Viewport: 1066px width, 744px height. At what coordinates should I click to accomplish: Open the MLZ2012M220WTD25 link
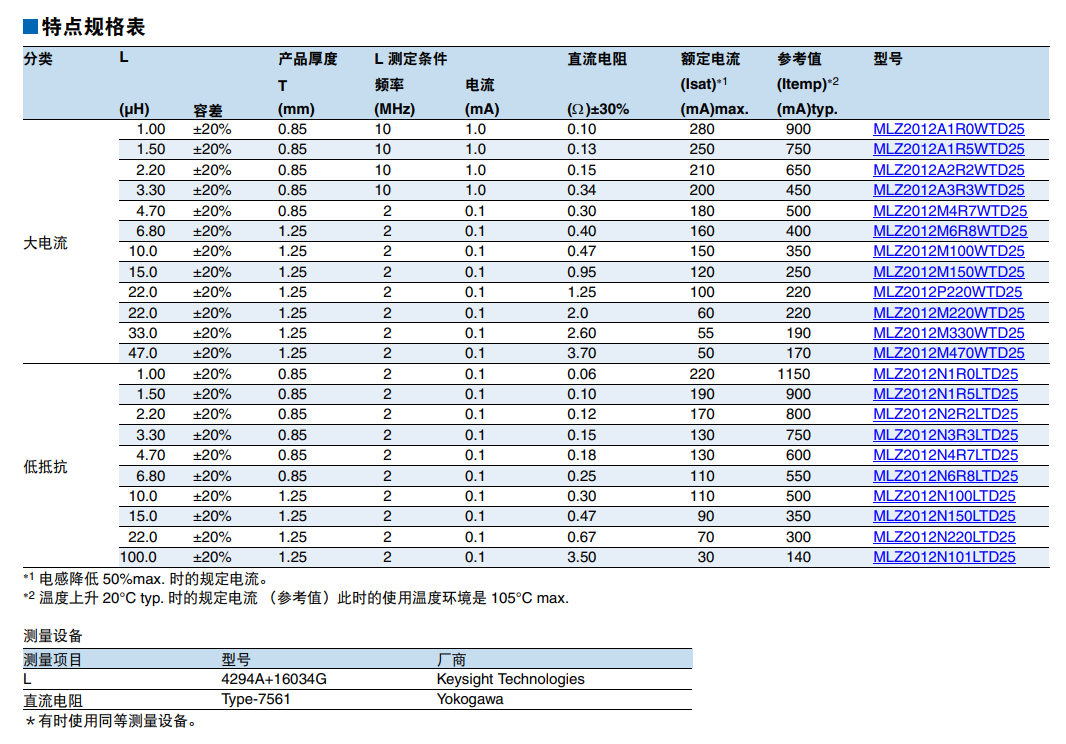tap(948, 313)
